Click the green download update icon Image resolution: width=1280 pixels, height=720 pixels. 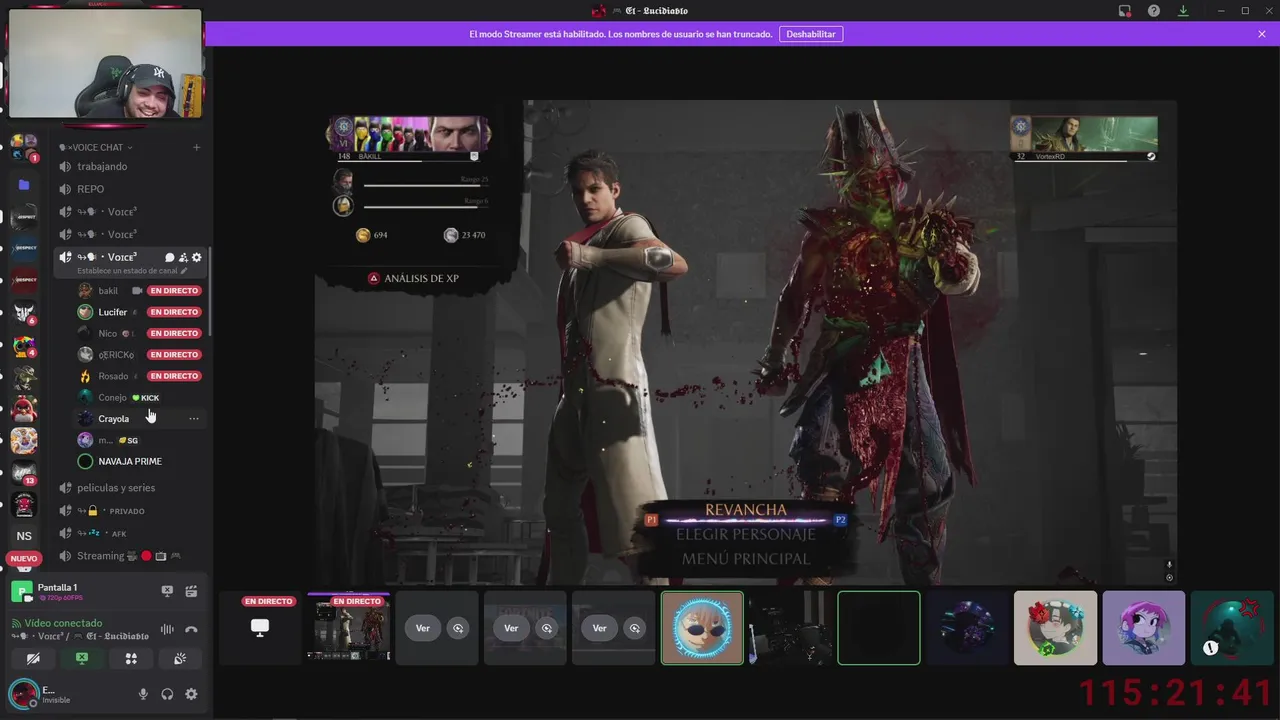[x=1183, y=11]
